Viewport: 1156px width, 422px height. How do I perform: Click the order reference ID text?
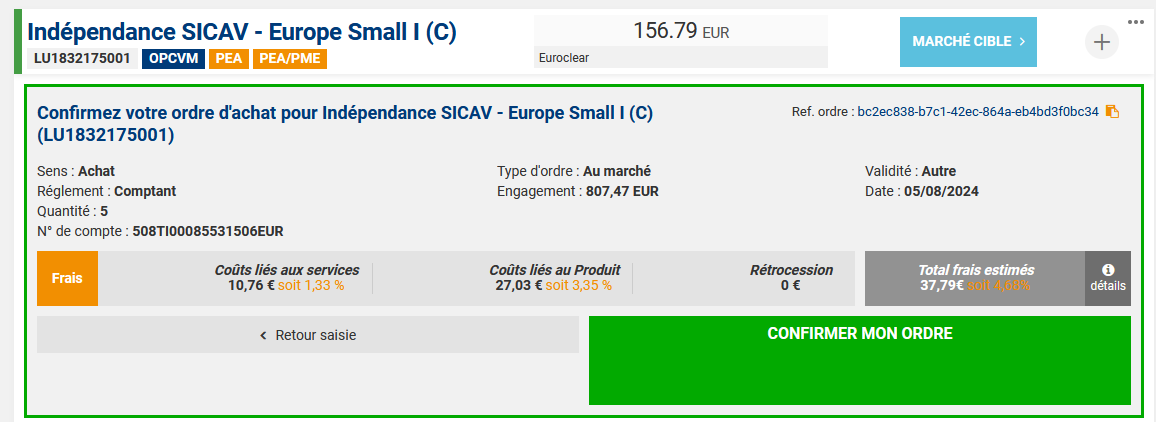(977, 112)
